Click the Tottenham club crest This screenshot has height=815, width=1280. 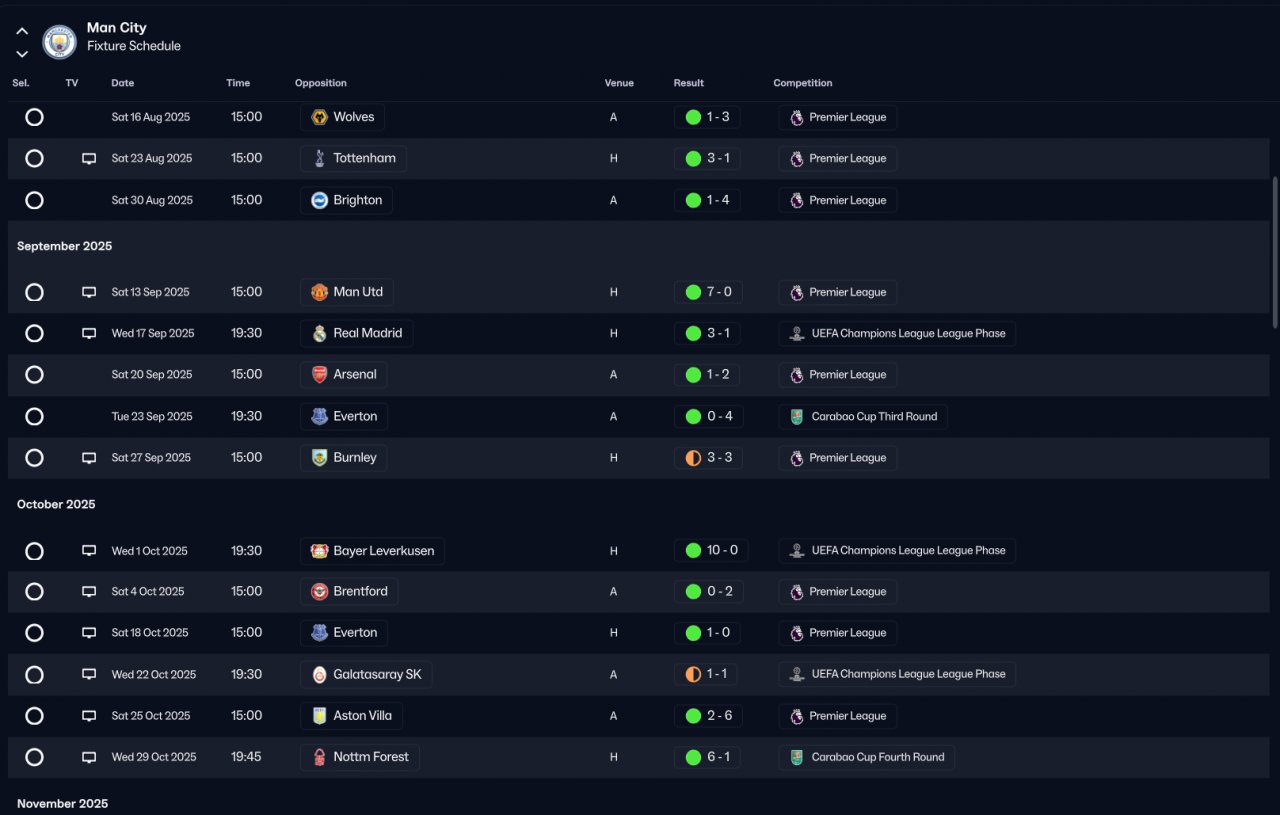[x=320, y=158]
